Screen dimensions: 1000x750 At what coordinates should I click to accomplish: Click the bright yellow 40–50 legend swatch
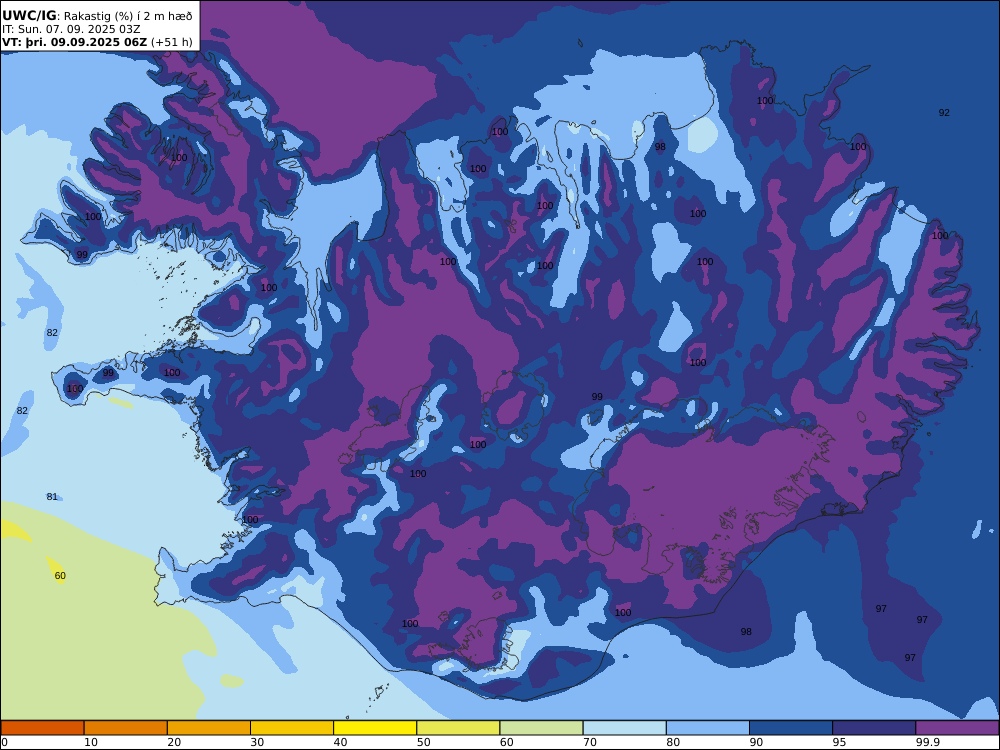click(375, 728)
